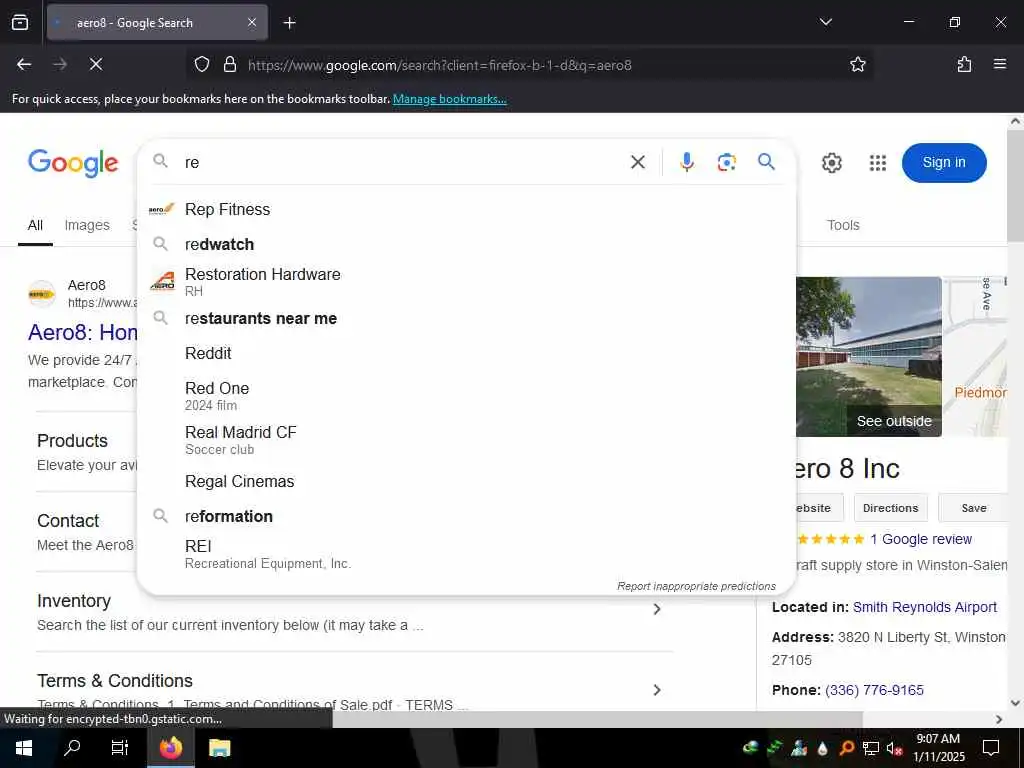Image resolution: width=1024 pixels, height=768 pixels.
Task: Open the Inventory sitelink title
Action: coord(74,601)
